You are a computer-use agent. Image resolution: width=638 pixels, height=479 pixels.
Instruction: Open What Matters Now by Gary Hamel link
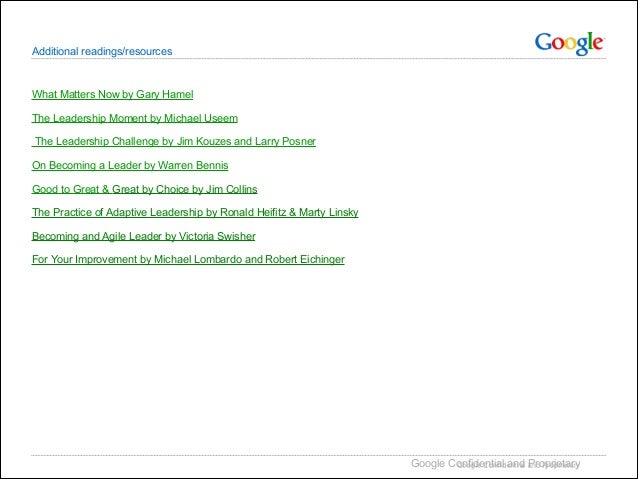113,94
